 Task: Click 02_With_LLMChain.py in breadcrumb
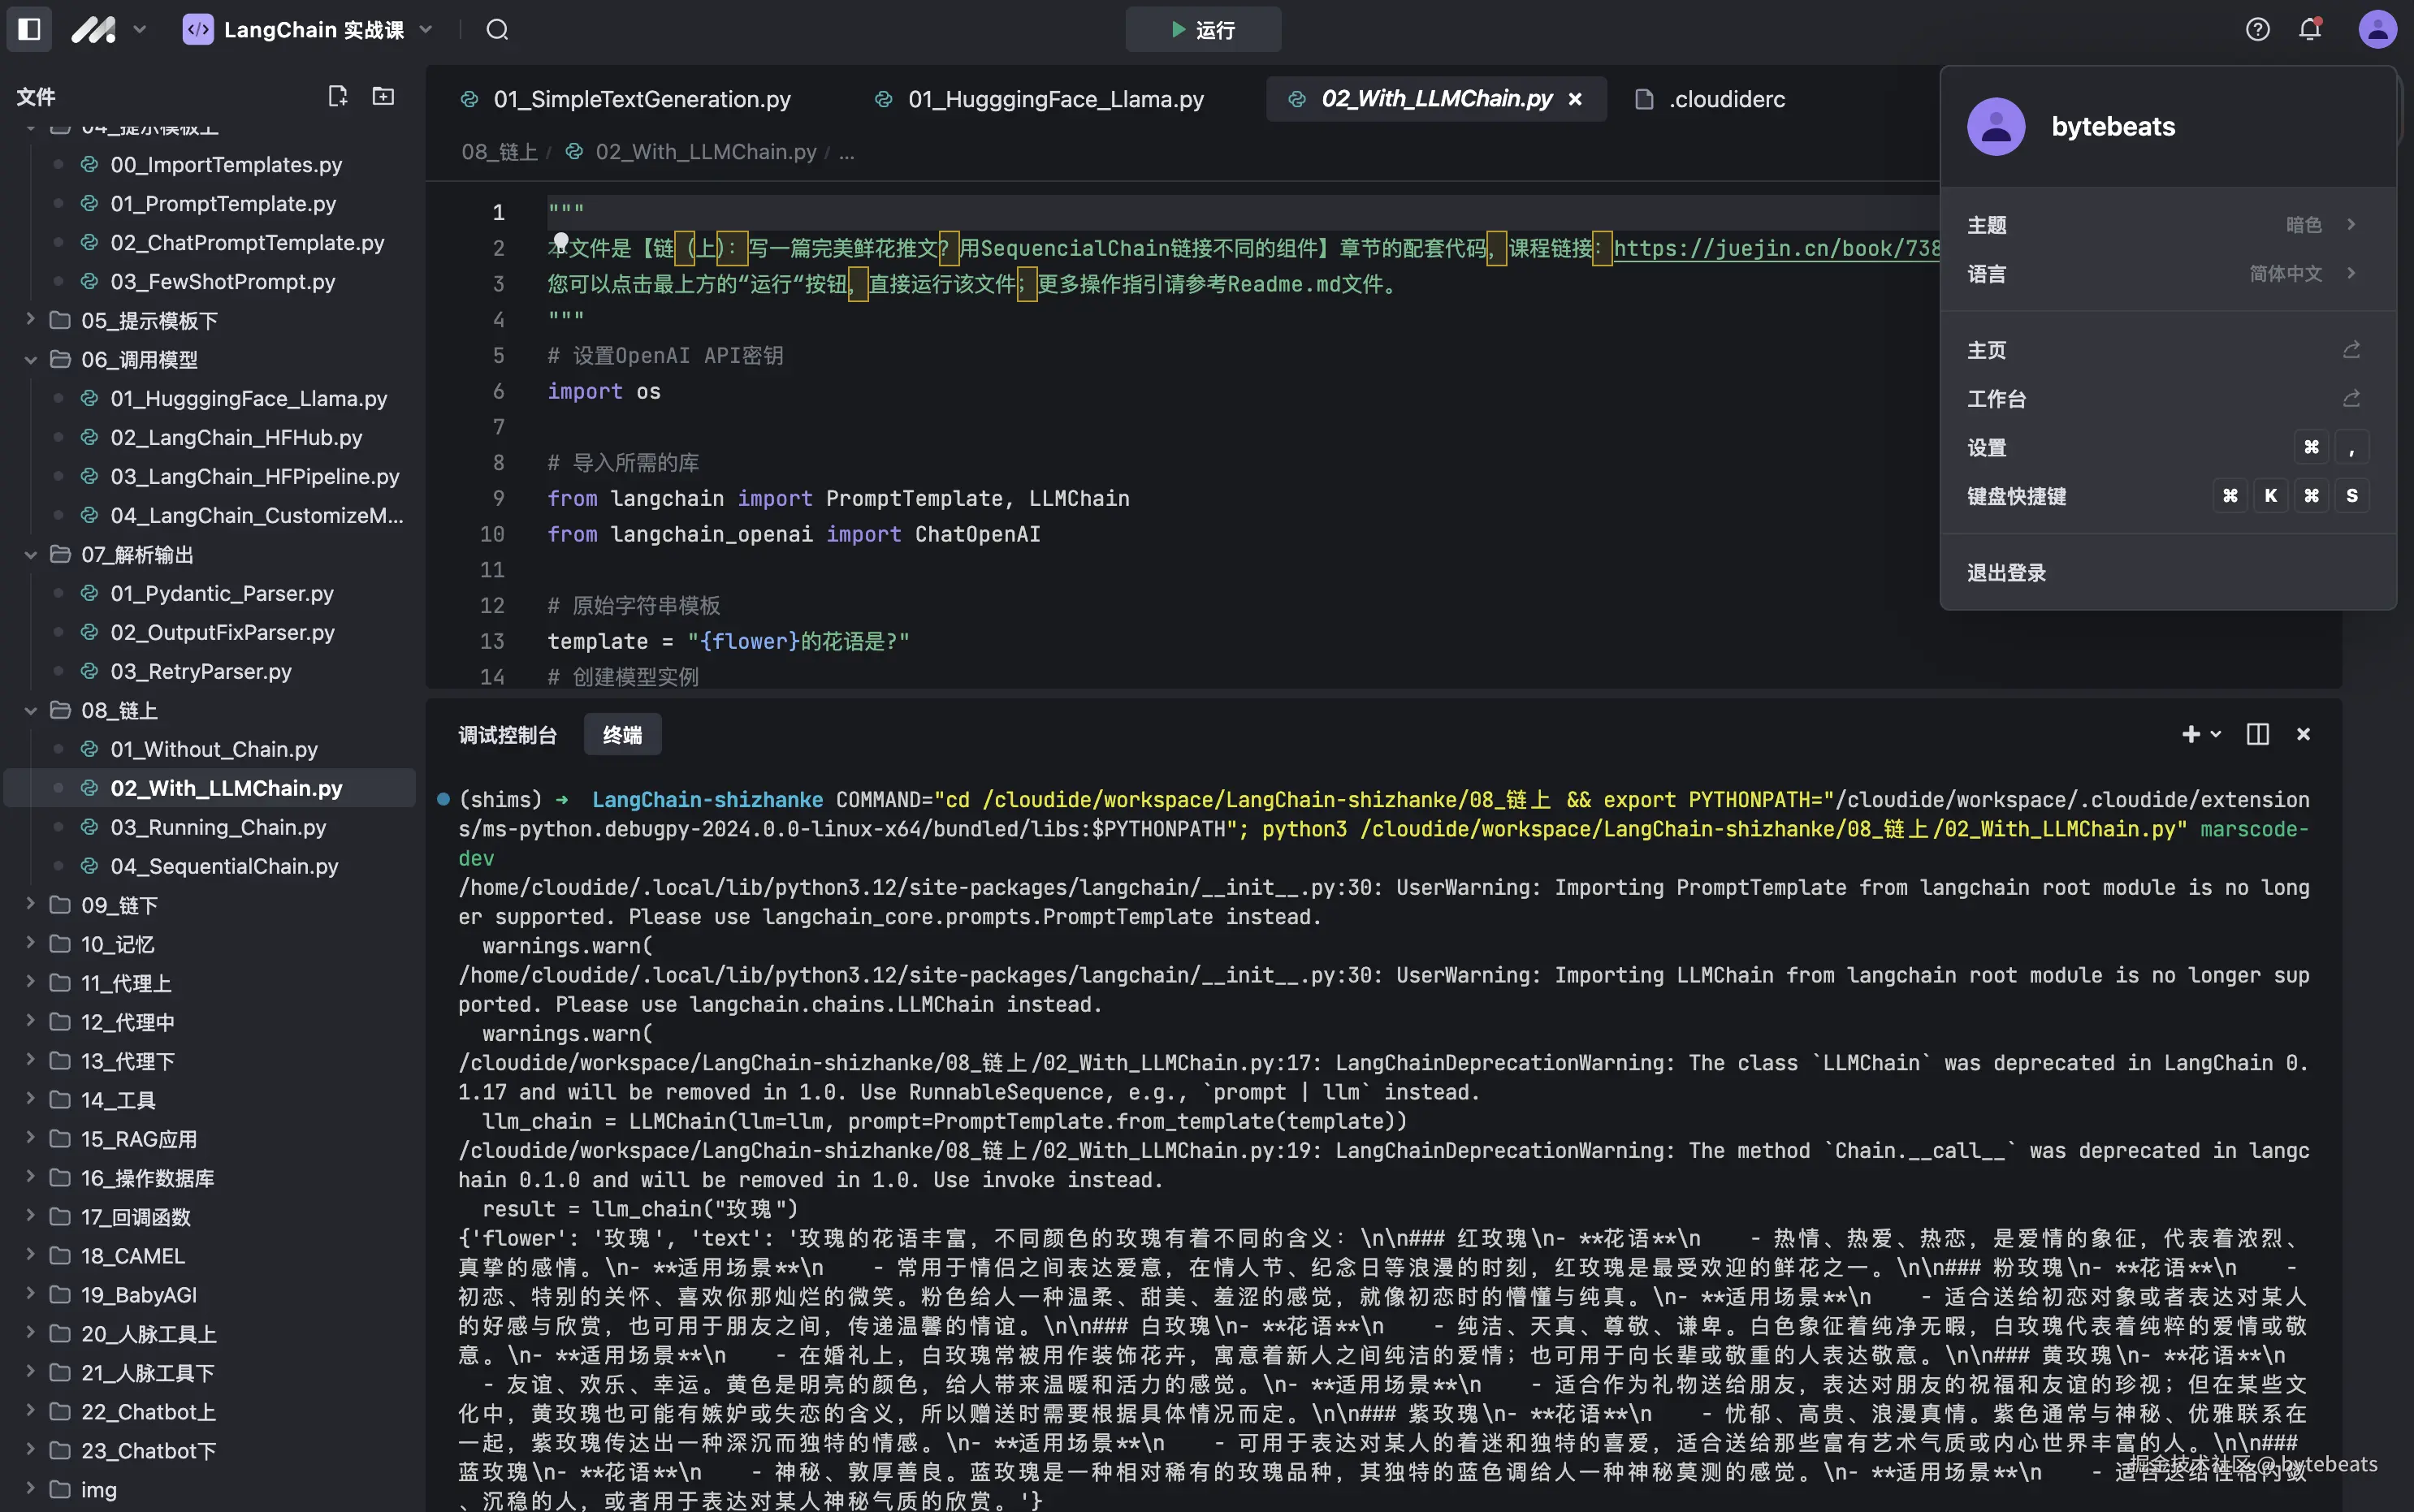pos(706,152)
